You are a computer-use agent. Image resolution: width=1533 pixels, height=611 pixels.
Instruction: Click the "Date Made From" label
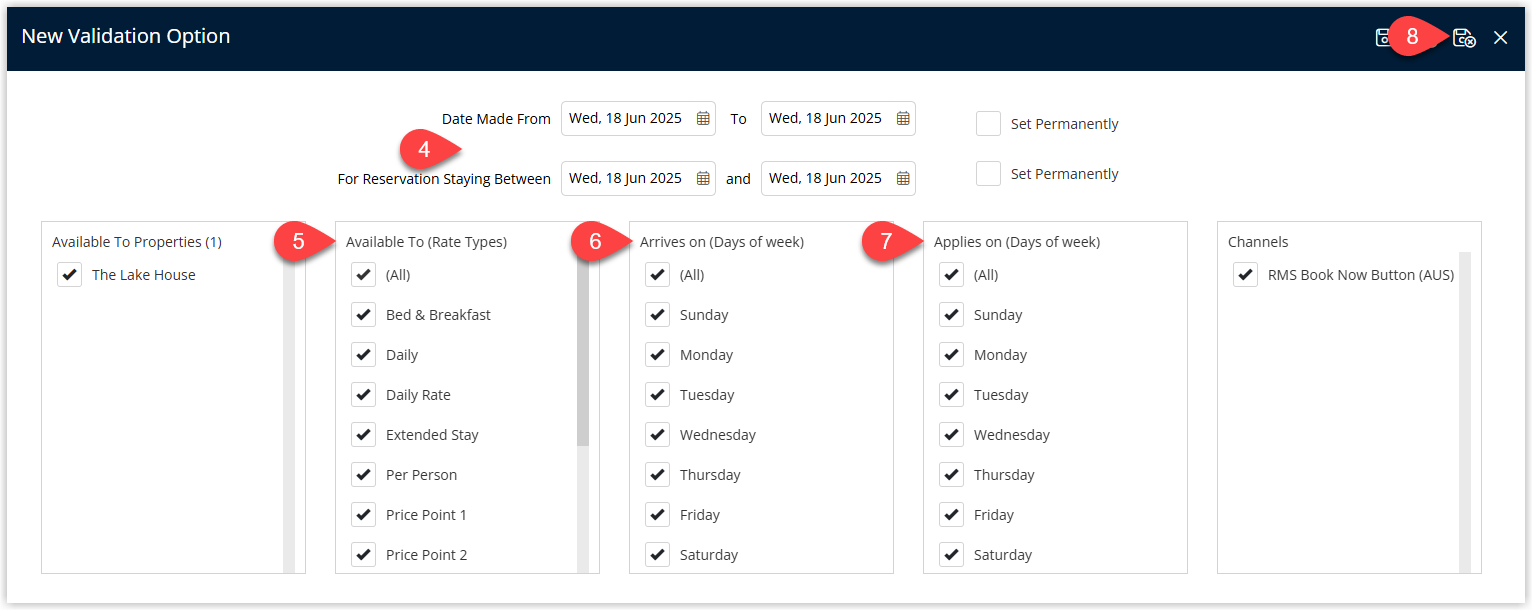[496, 119]
